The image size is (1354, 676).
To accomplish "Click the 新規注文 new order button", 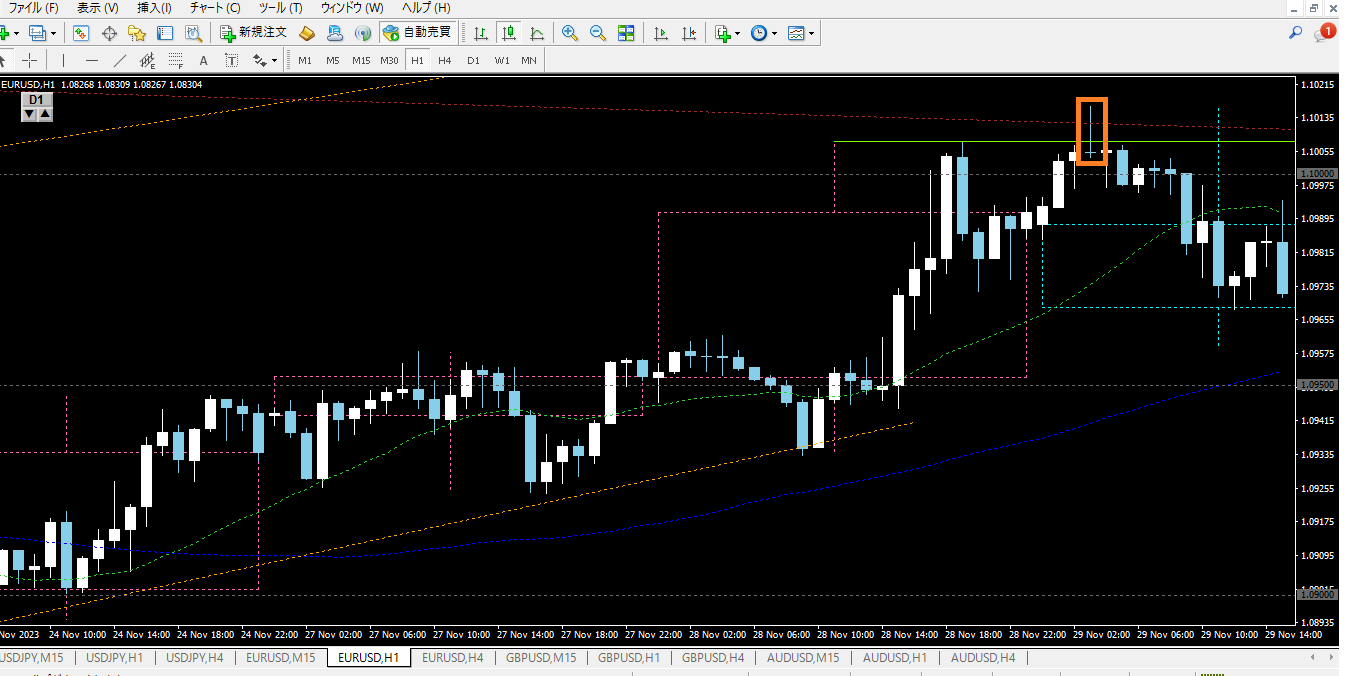I will pyautogui.click(x=253, y=33).
